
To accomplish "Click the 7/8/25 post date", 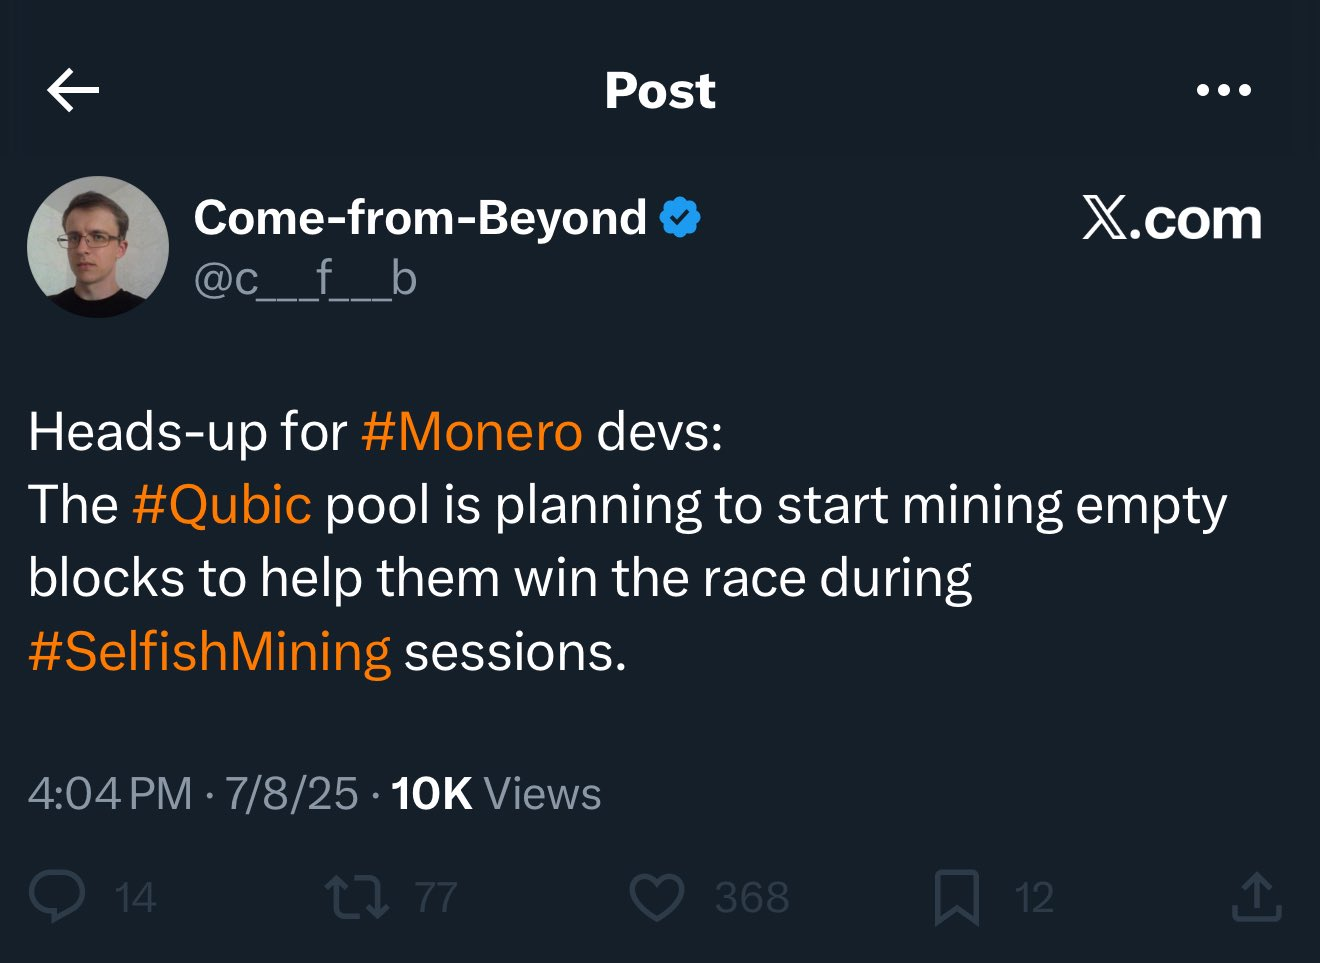I will pyautogui.click(x=291, y=794).
